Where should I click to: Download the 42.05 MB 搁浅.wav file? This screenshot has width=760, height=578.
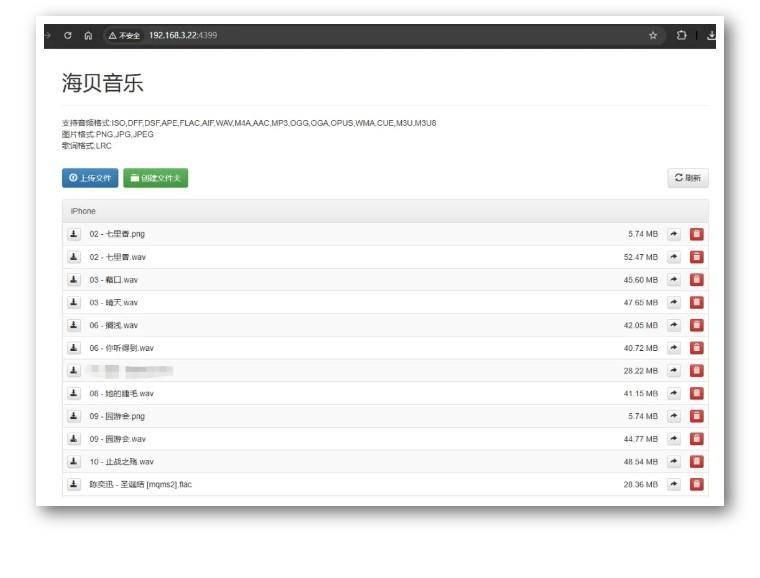74,325
